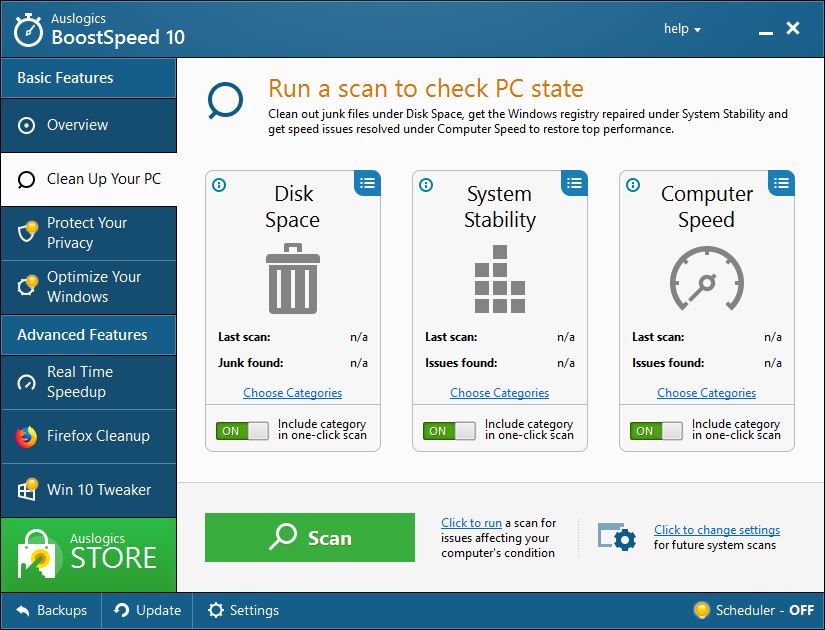
Task: Check for Update in bottom bar
Action: pos(147,611)
